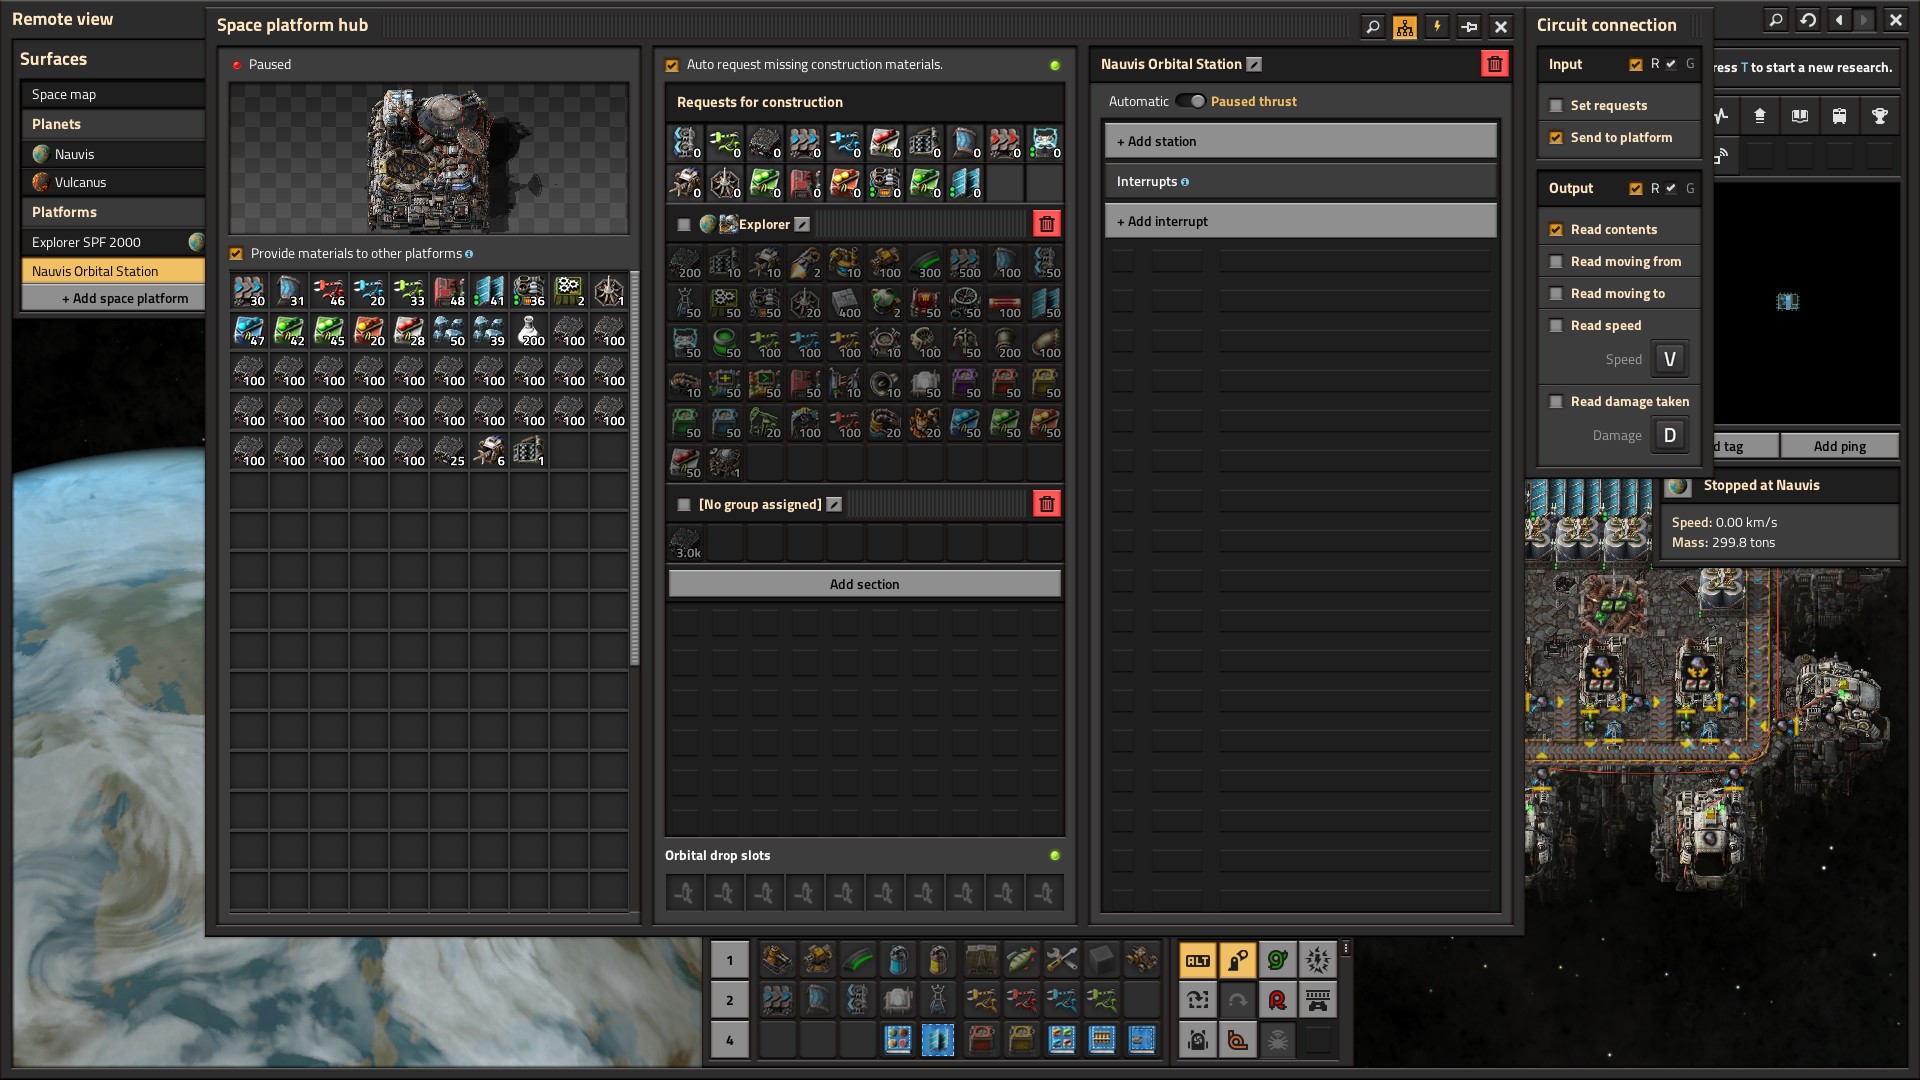
Task: Enable Read damage taken
Action: tap(1556, 401)
